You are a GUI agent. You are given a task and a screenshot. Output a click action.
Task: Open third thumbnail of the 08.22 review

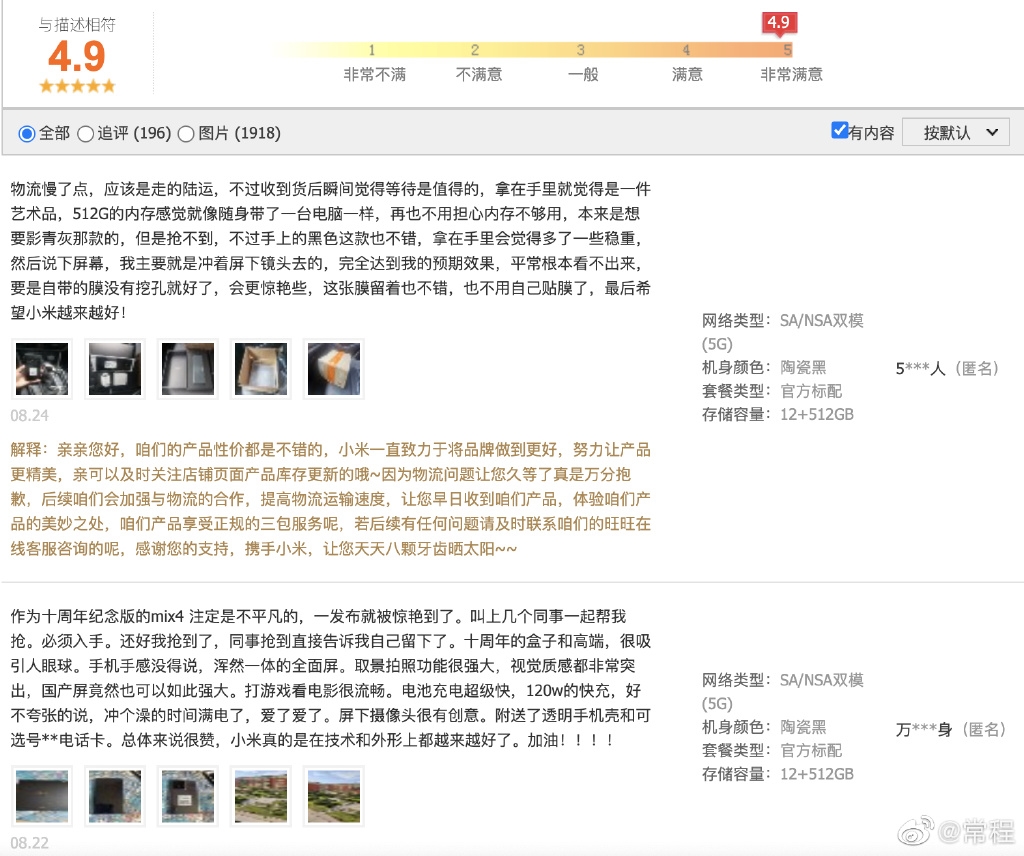(x=188, y=796)
